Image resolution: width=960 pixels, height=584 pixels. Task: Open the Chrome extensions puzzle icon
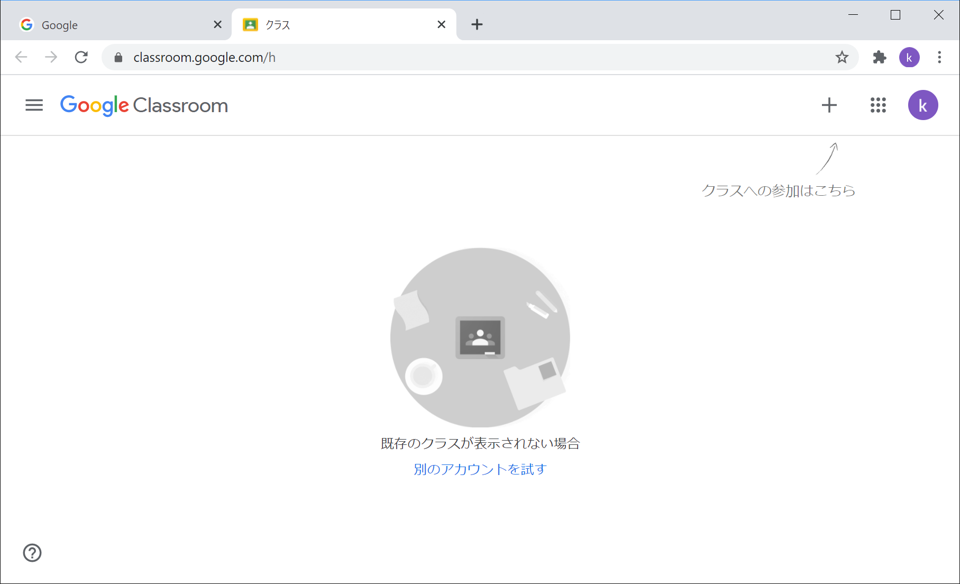[879, 58]
